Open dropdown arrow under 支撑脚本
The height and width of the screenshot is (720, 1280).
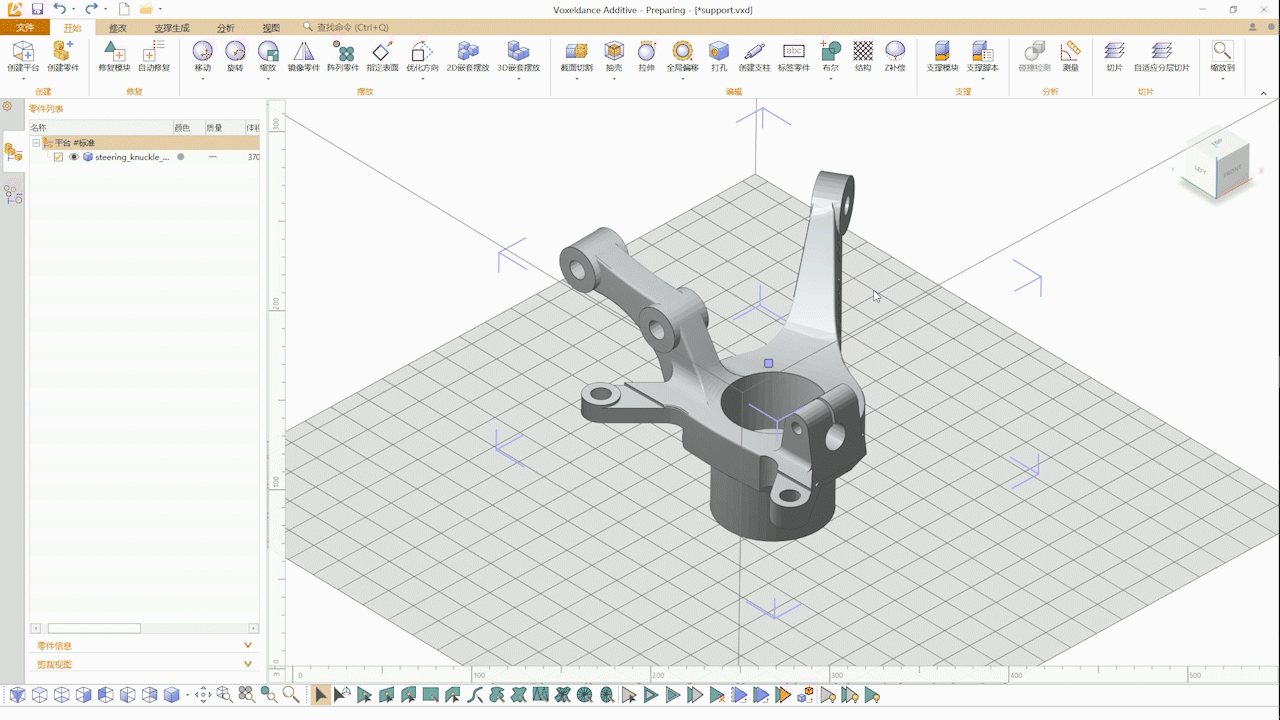982,79
